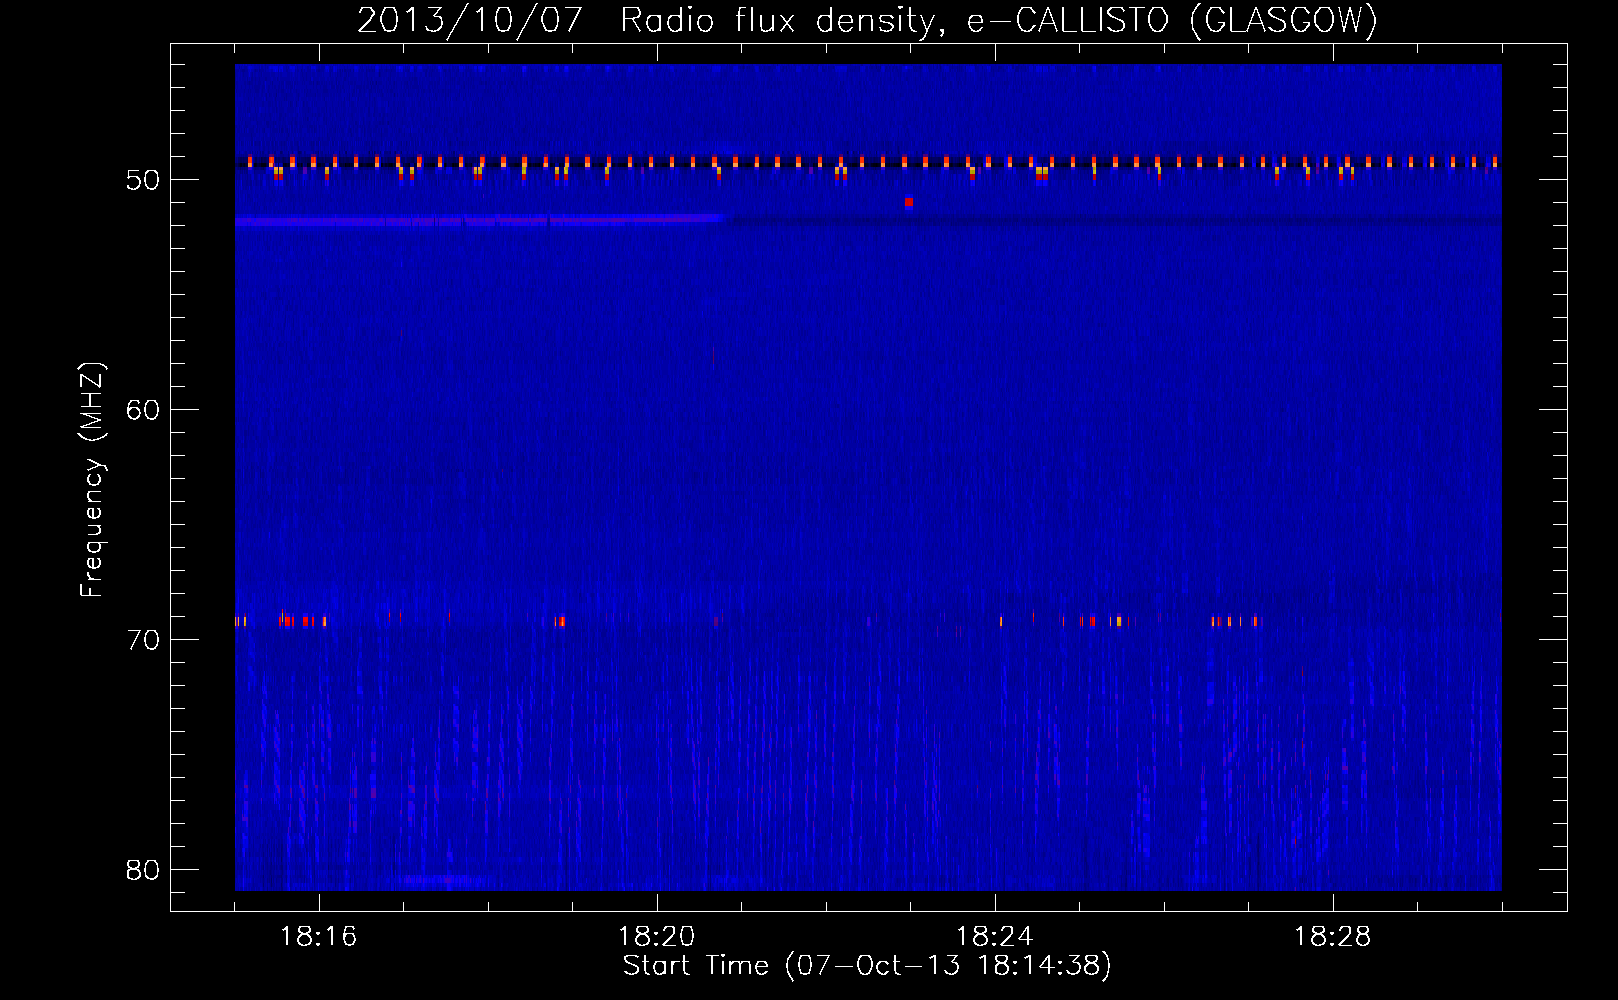Click the 18:16 time tick label
The height and width of the screenshot is (1000, 1618).
pyautogui.click(x=319, y=937)
